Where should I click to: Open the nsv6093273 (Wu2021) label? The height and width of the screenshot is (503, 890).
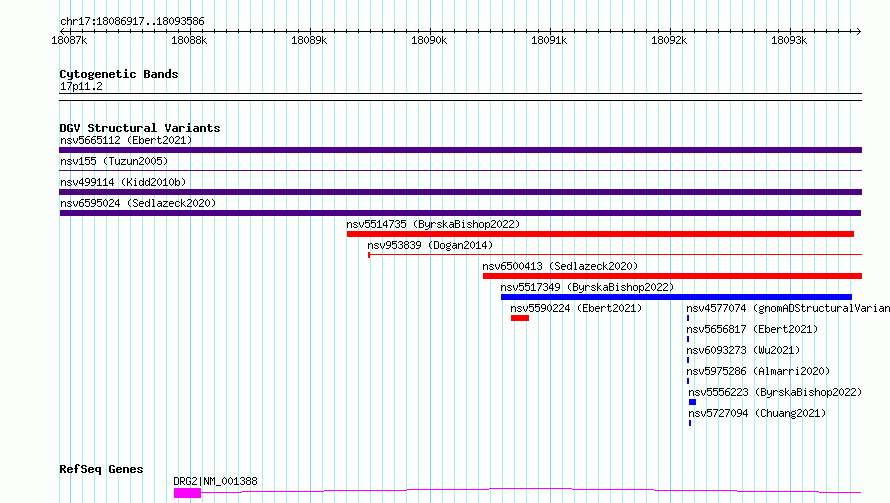pos(743,350)
